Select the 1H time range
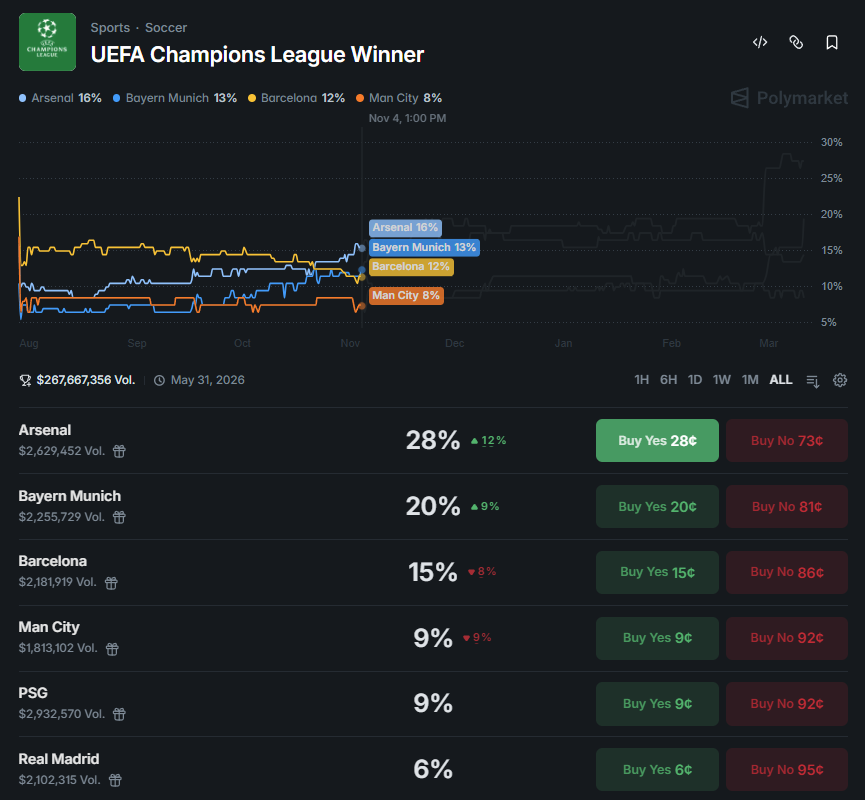Image resolution: width=865 pixels, height=800 pixels. click(642, 380)
